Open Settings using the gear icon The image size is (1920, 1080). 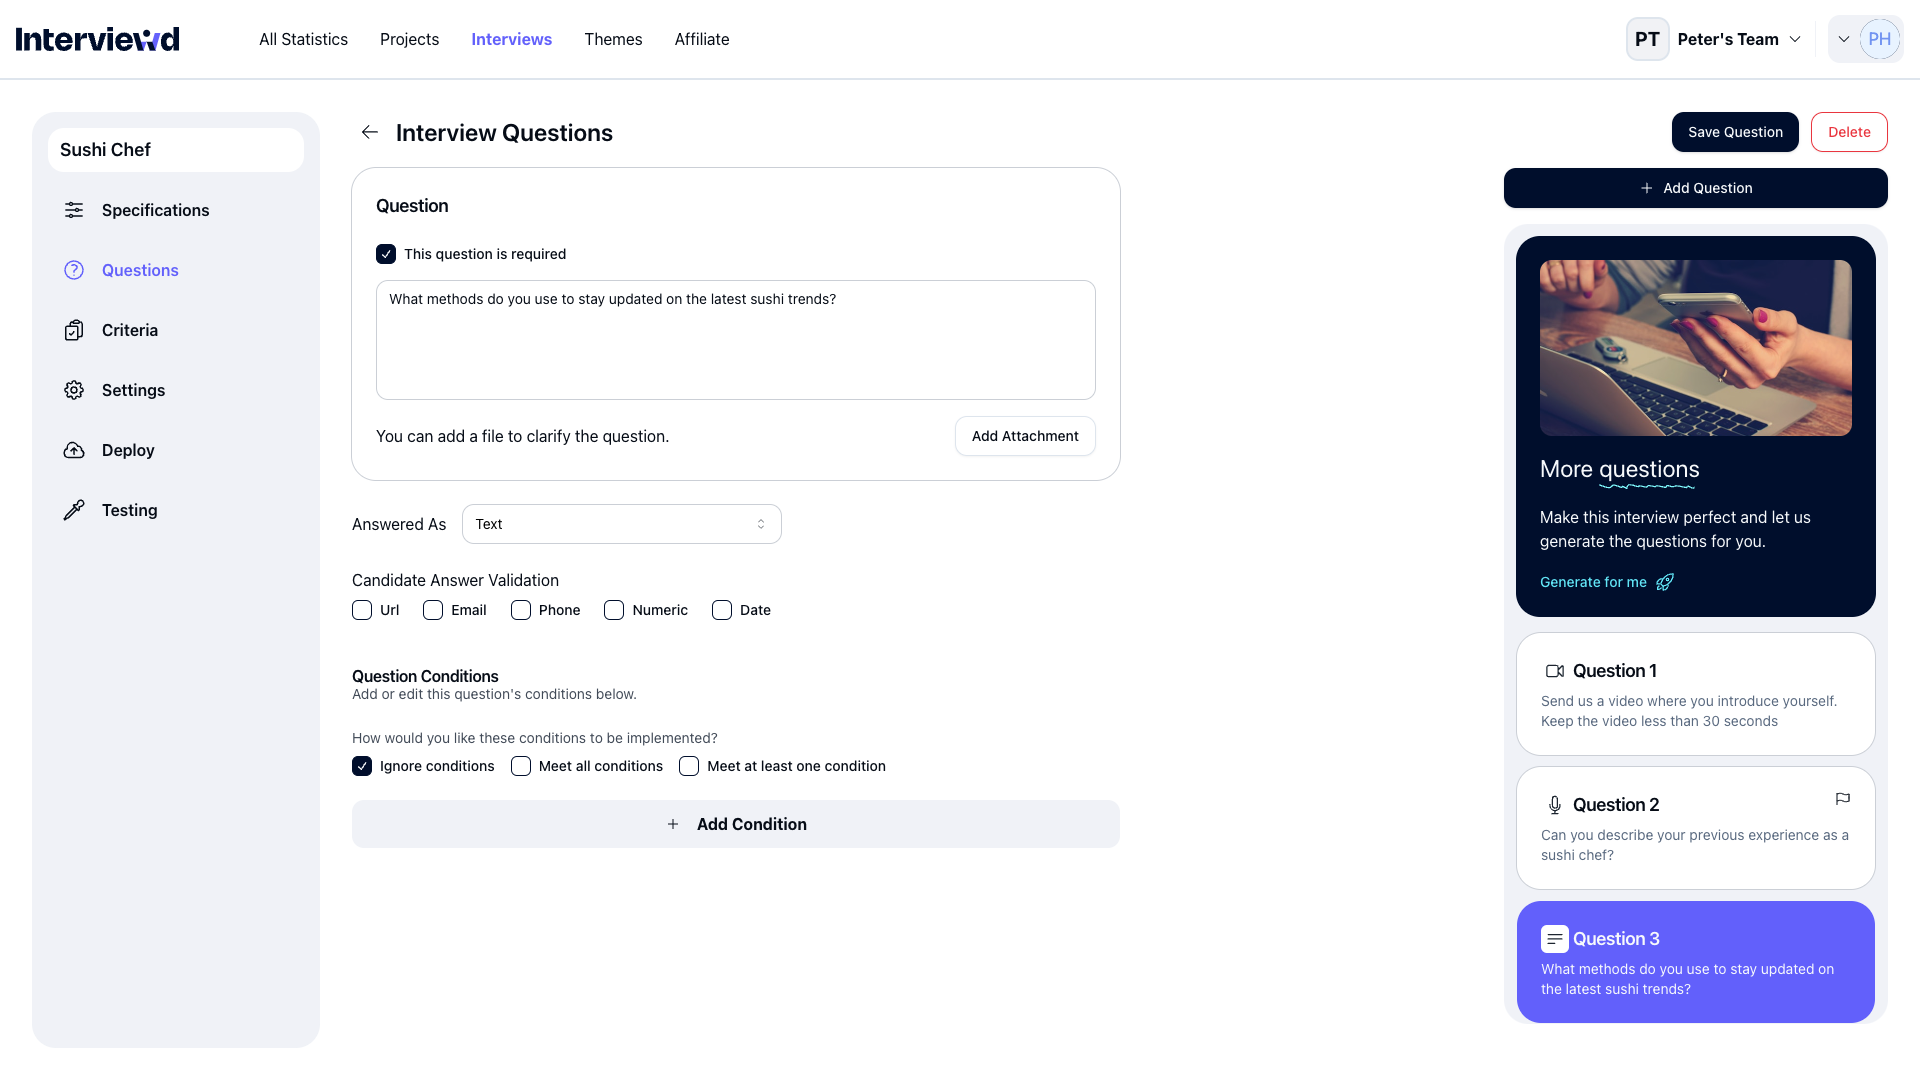click(74, 390)
